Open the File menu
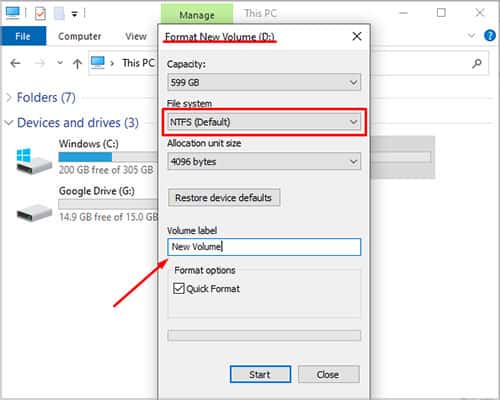 pos(23,36)
